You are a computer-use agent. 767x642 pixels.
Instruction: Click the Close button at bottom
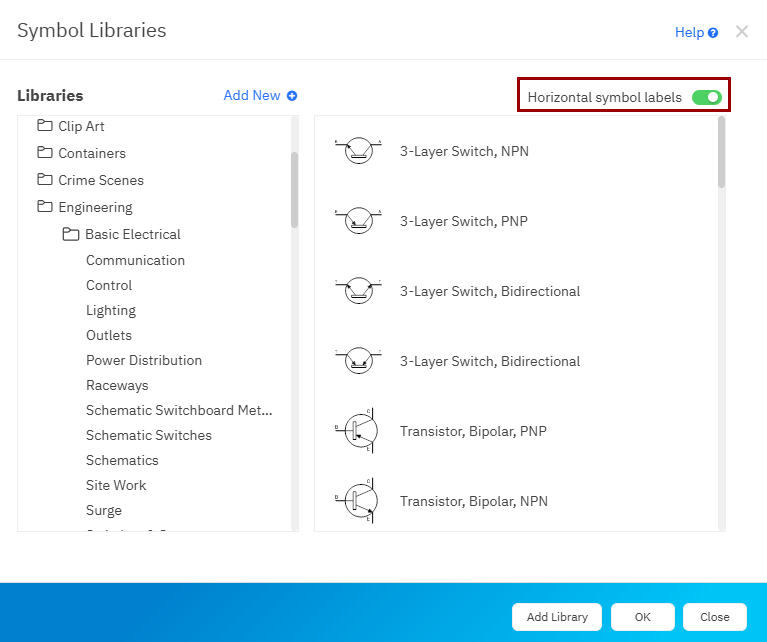[x=714, y=617]
